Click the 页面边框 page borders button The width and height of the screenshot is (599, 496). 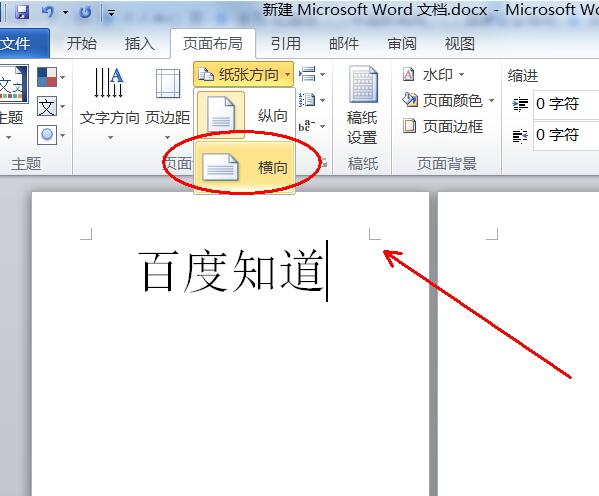coord(442,126)
